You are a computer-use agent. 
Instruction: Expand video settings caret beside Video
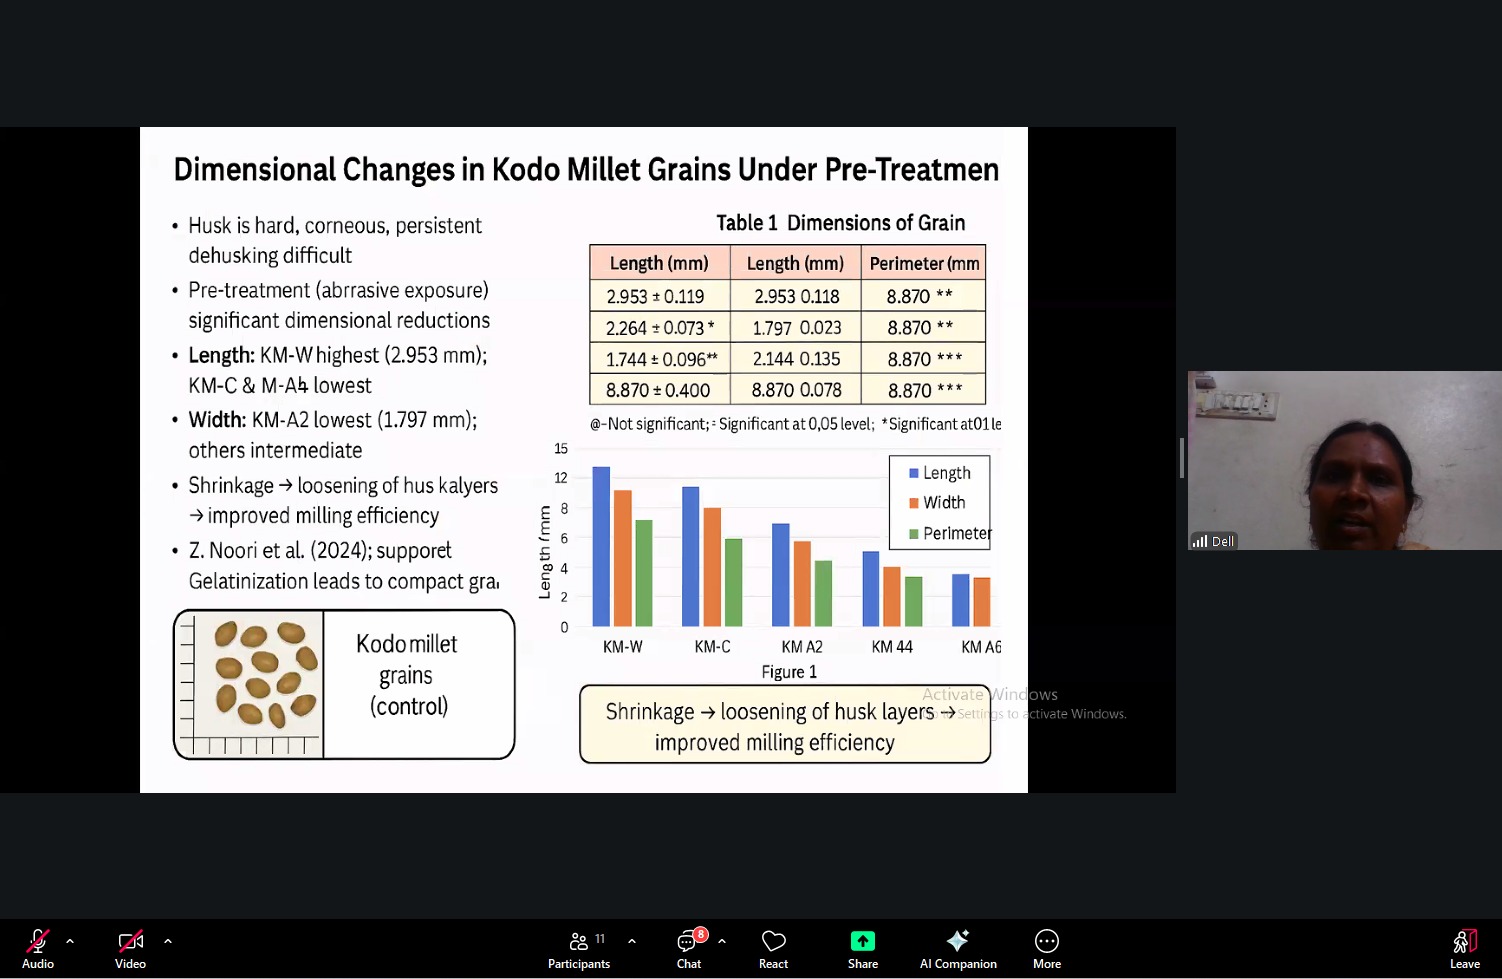[x=168, y=941]
